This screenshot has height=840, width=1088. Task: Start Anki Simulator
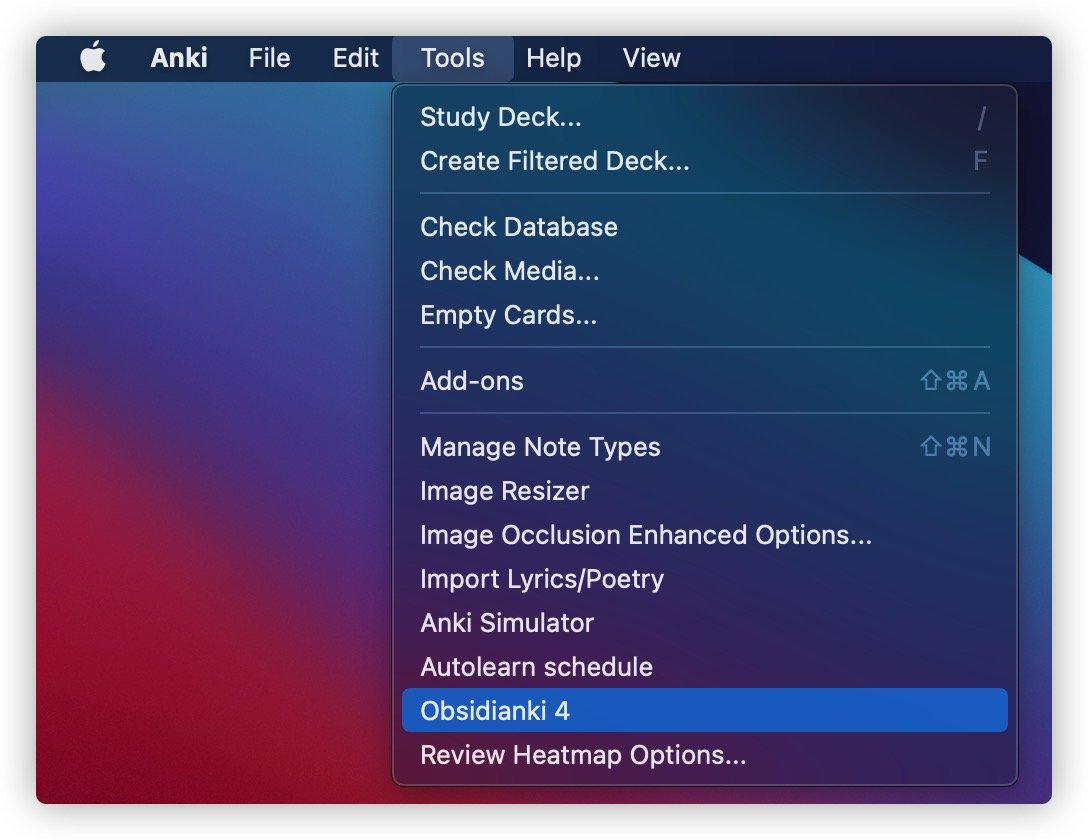(x=704, y=623)
